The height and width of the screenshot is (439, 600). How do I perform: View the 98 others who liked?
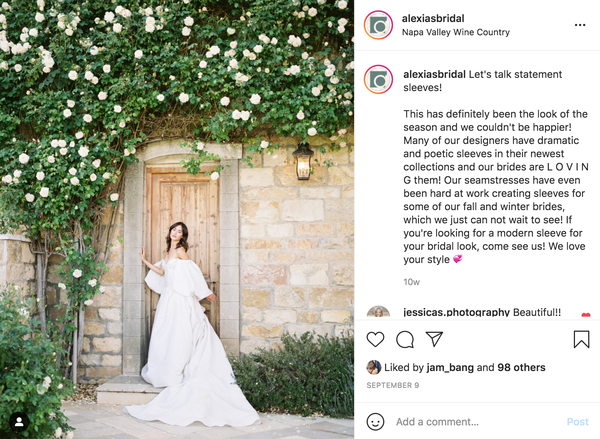(x=521, y=367)
